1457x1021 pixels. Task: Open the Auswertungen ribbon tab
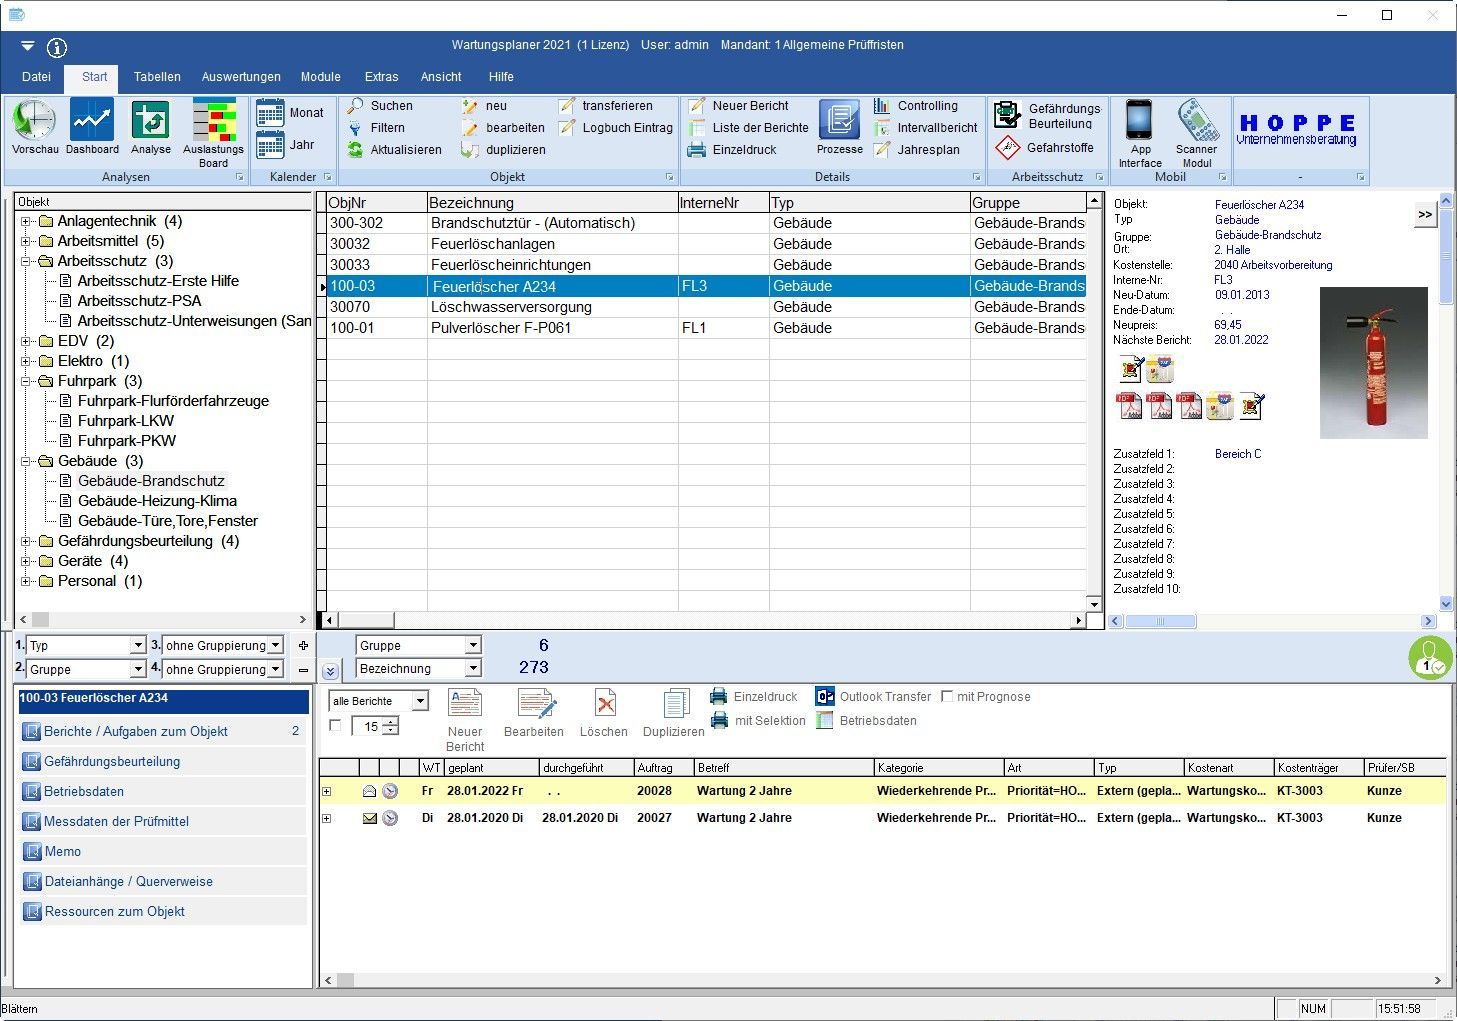[241, 77]
